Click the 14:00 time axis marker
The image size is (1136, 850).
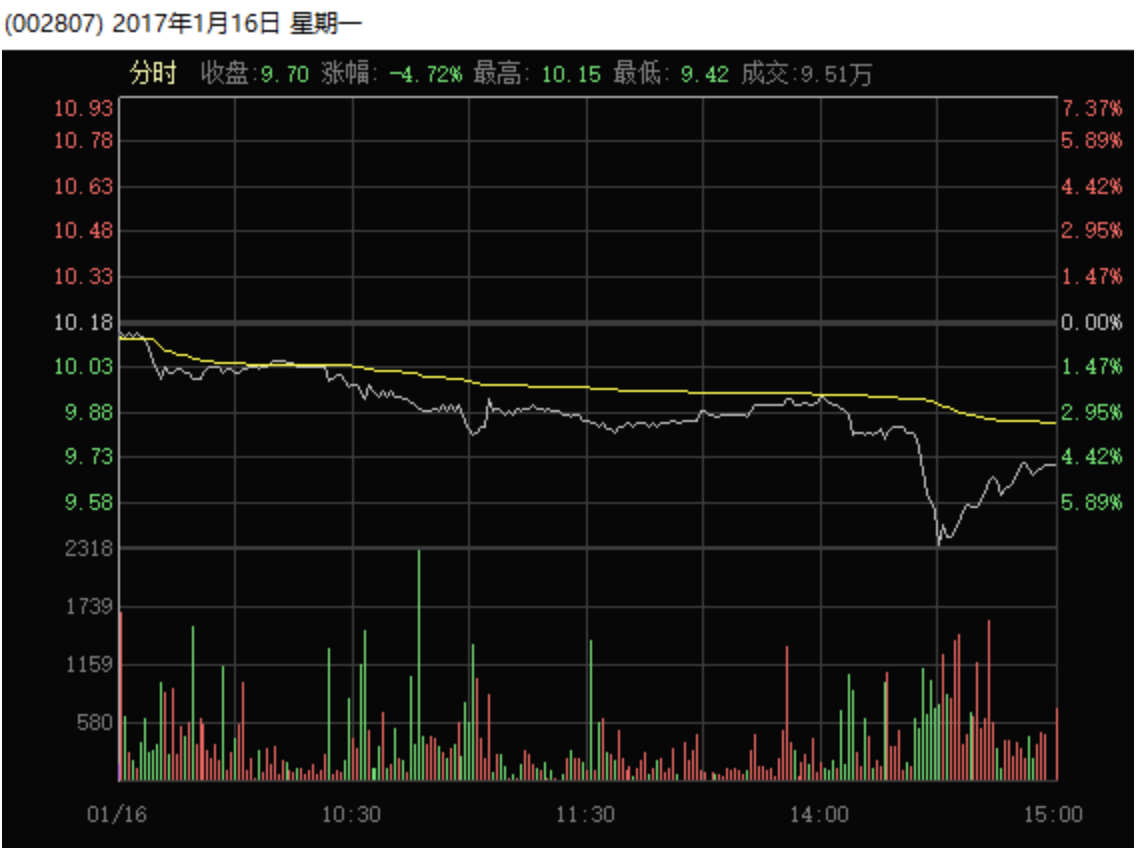pyautogui.click(x=820, y=815)
